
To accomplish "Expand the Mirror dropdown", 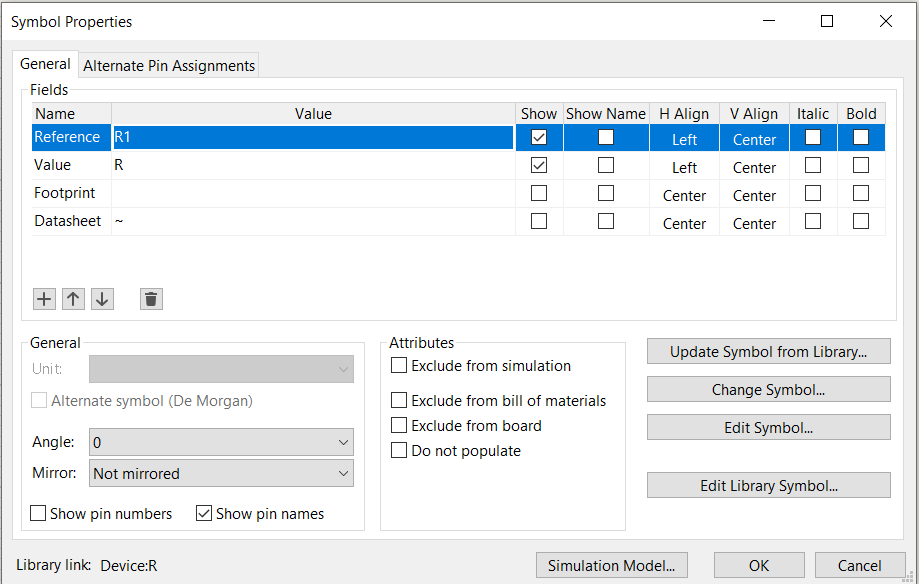I will point(221,474).
